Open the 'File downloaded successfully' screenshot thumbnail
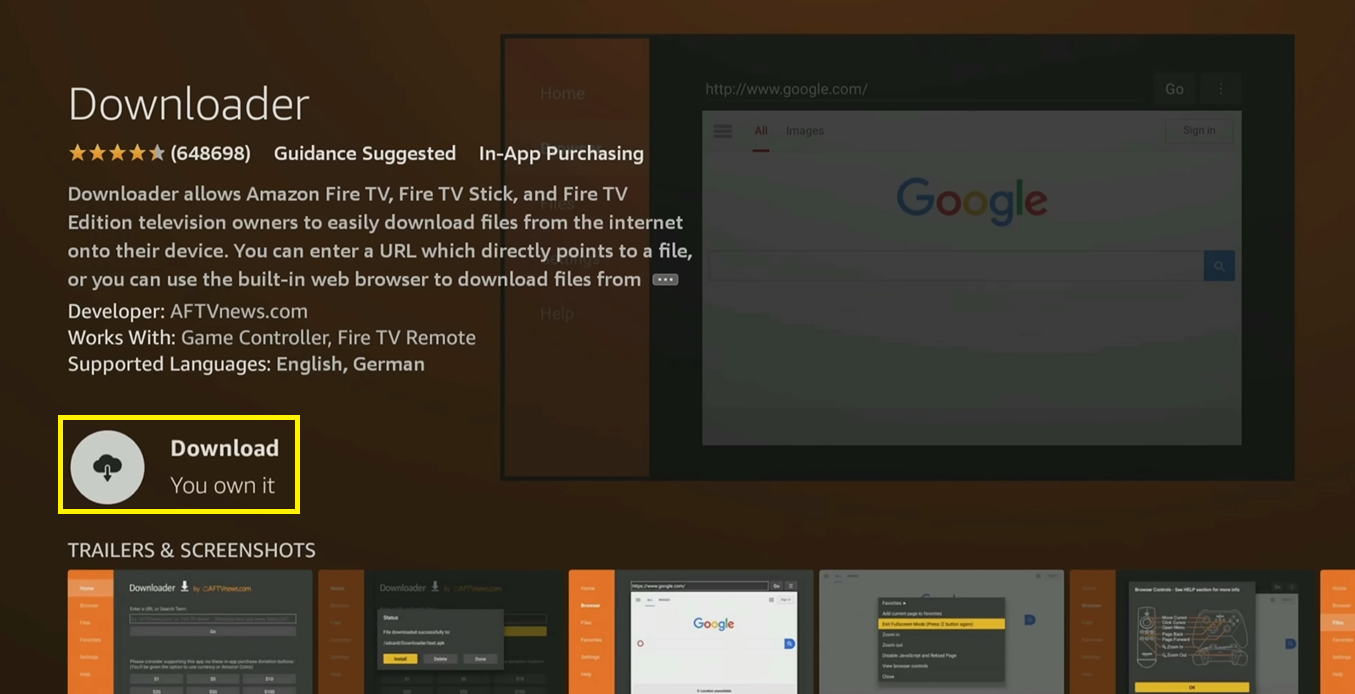 441,632
